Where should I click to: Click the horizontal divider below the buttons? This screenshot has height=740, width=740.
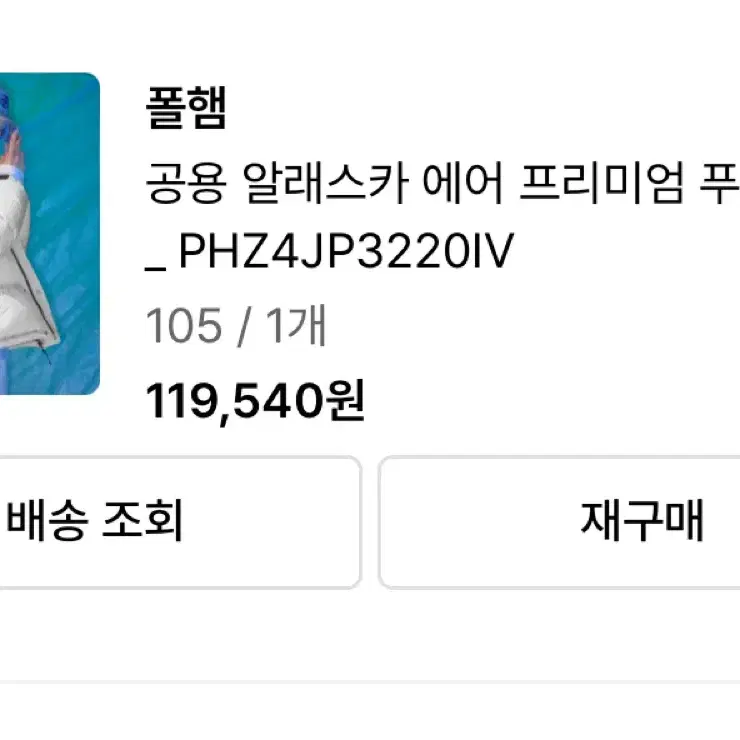[x=370, y=682]
